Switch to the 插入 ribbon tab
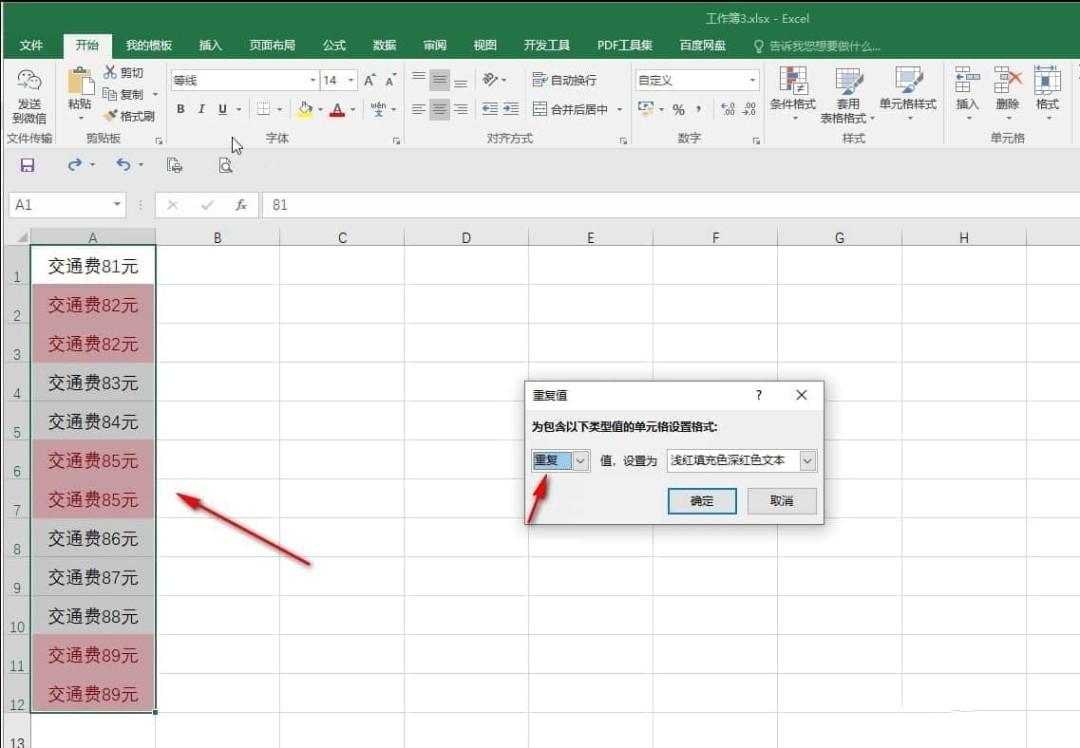This screenshot has height=748, width=1080. coord(210,45)
